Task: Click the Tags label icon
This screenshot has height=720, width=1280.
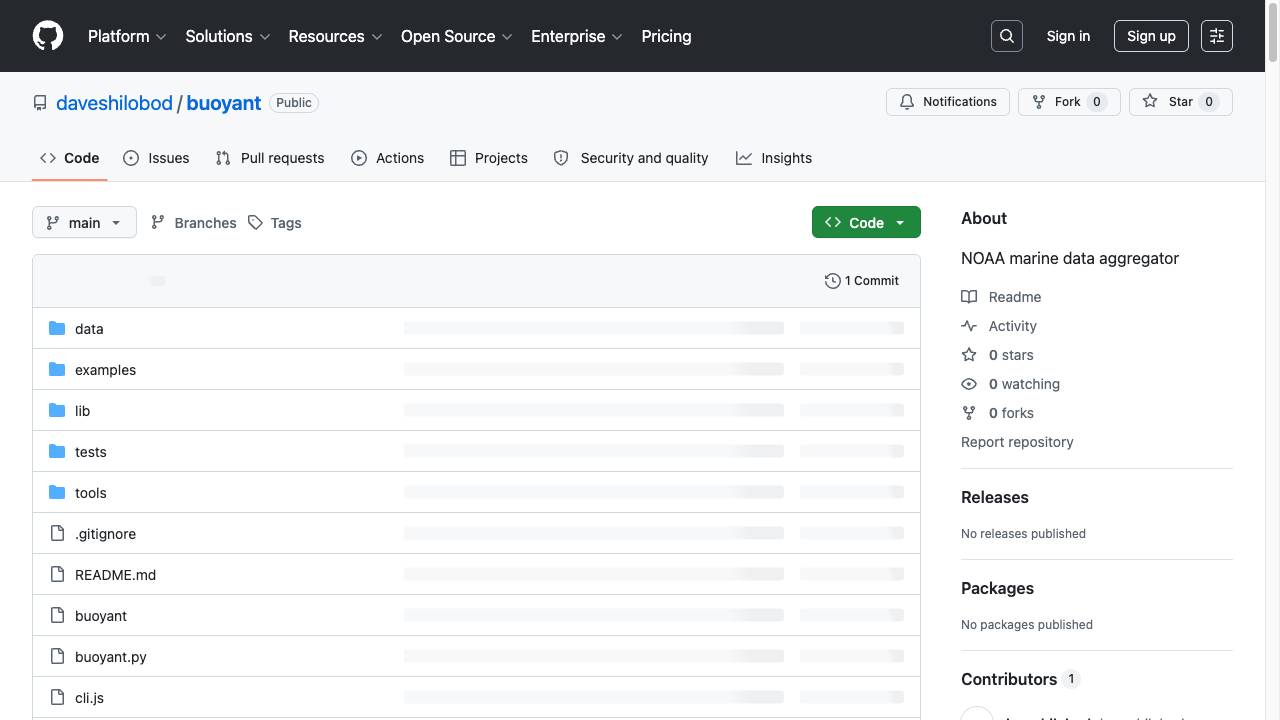Action: click(256, 223)
